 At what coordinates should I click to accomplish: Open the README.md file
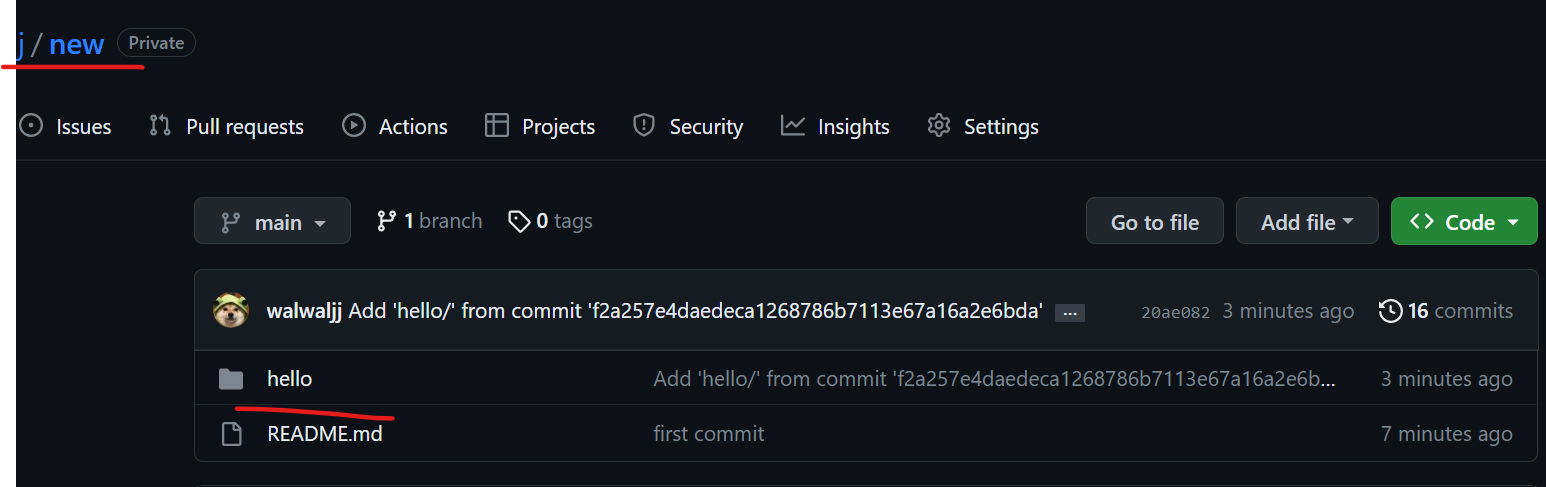325,434
